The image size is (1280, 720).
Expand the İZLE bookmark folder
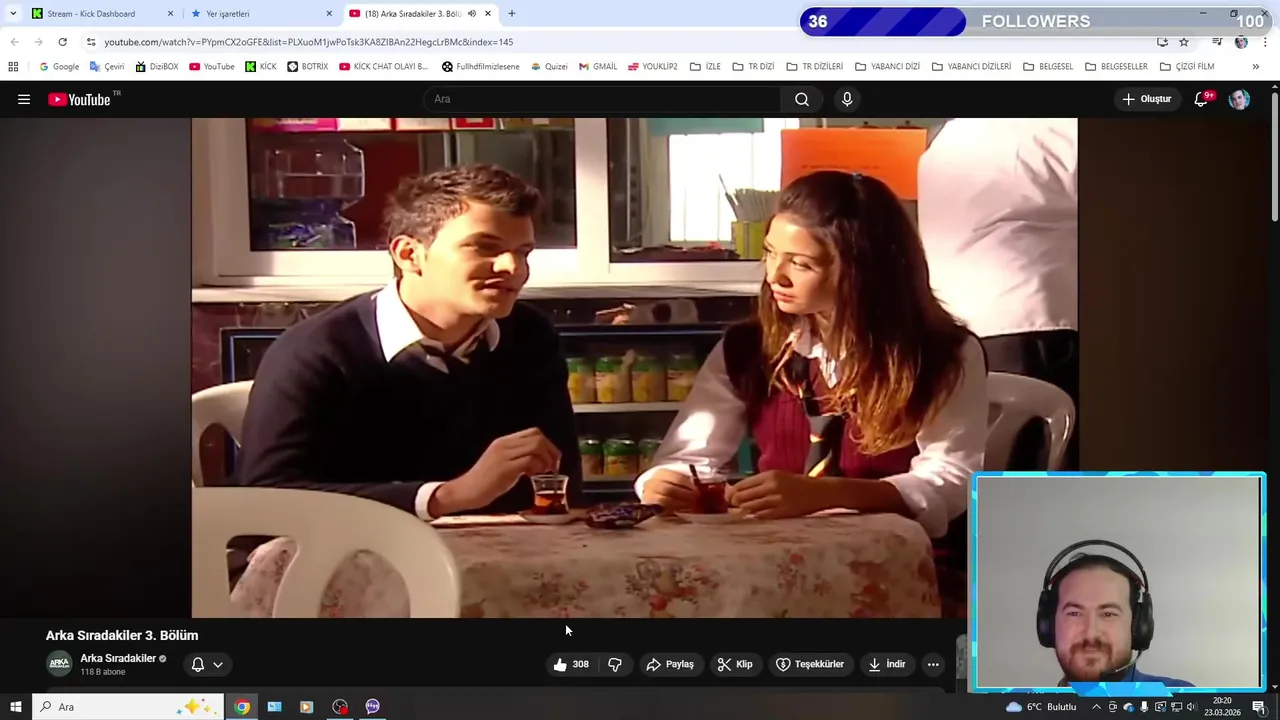pos(705,67)
